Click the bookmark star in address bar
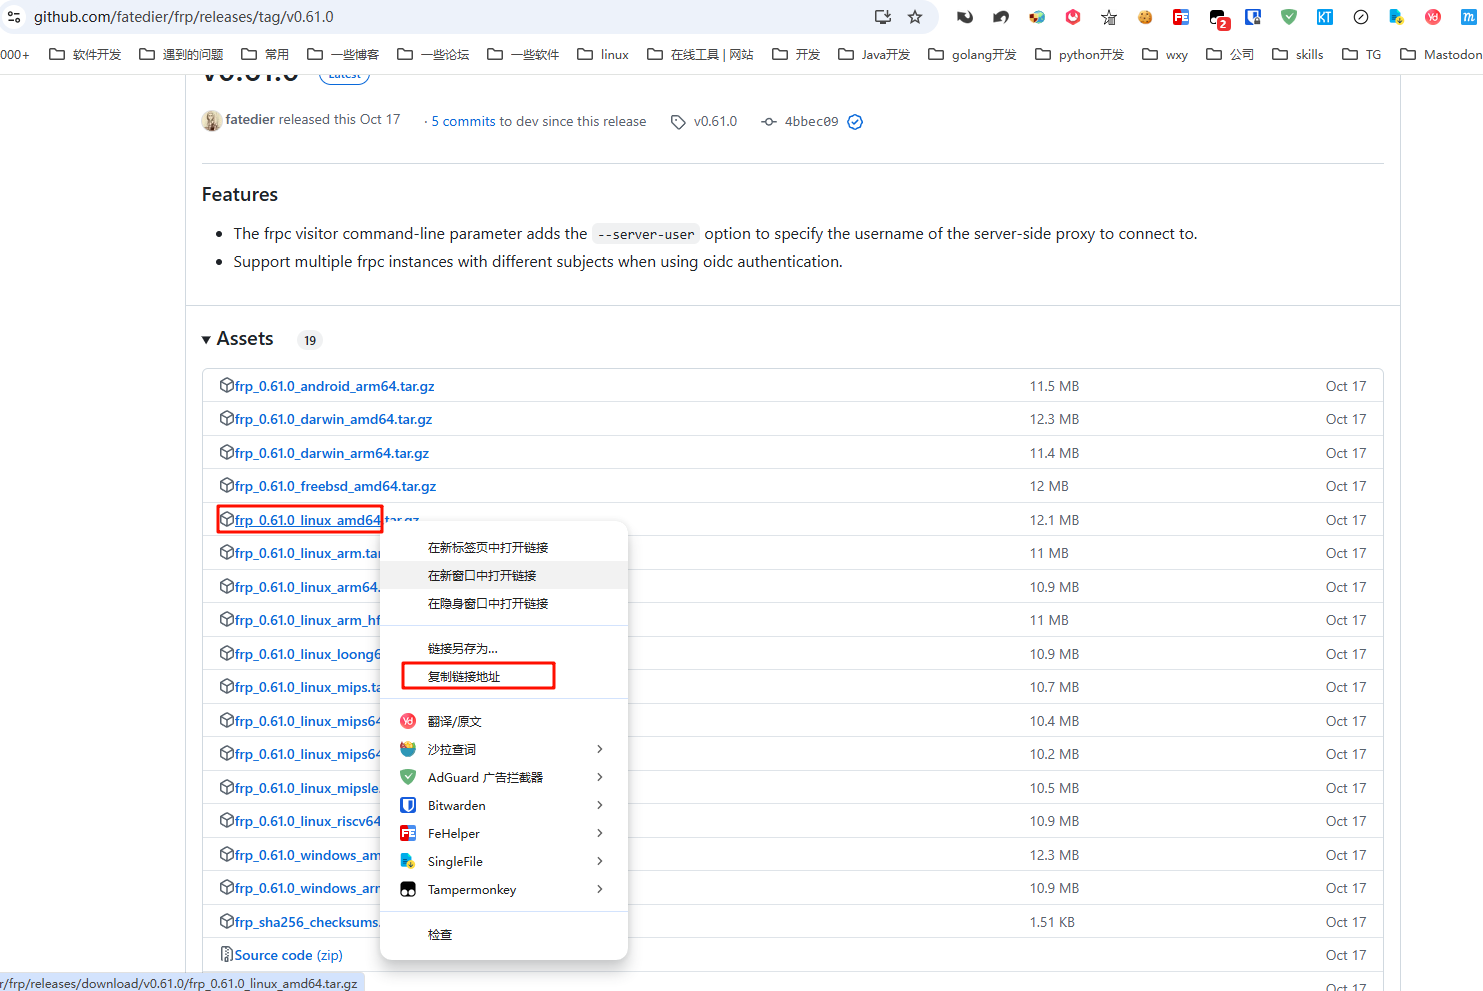The width and height of the screenshot is (1483, 991). coord(915,17)
